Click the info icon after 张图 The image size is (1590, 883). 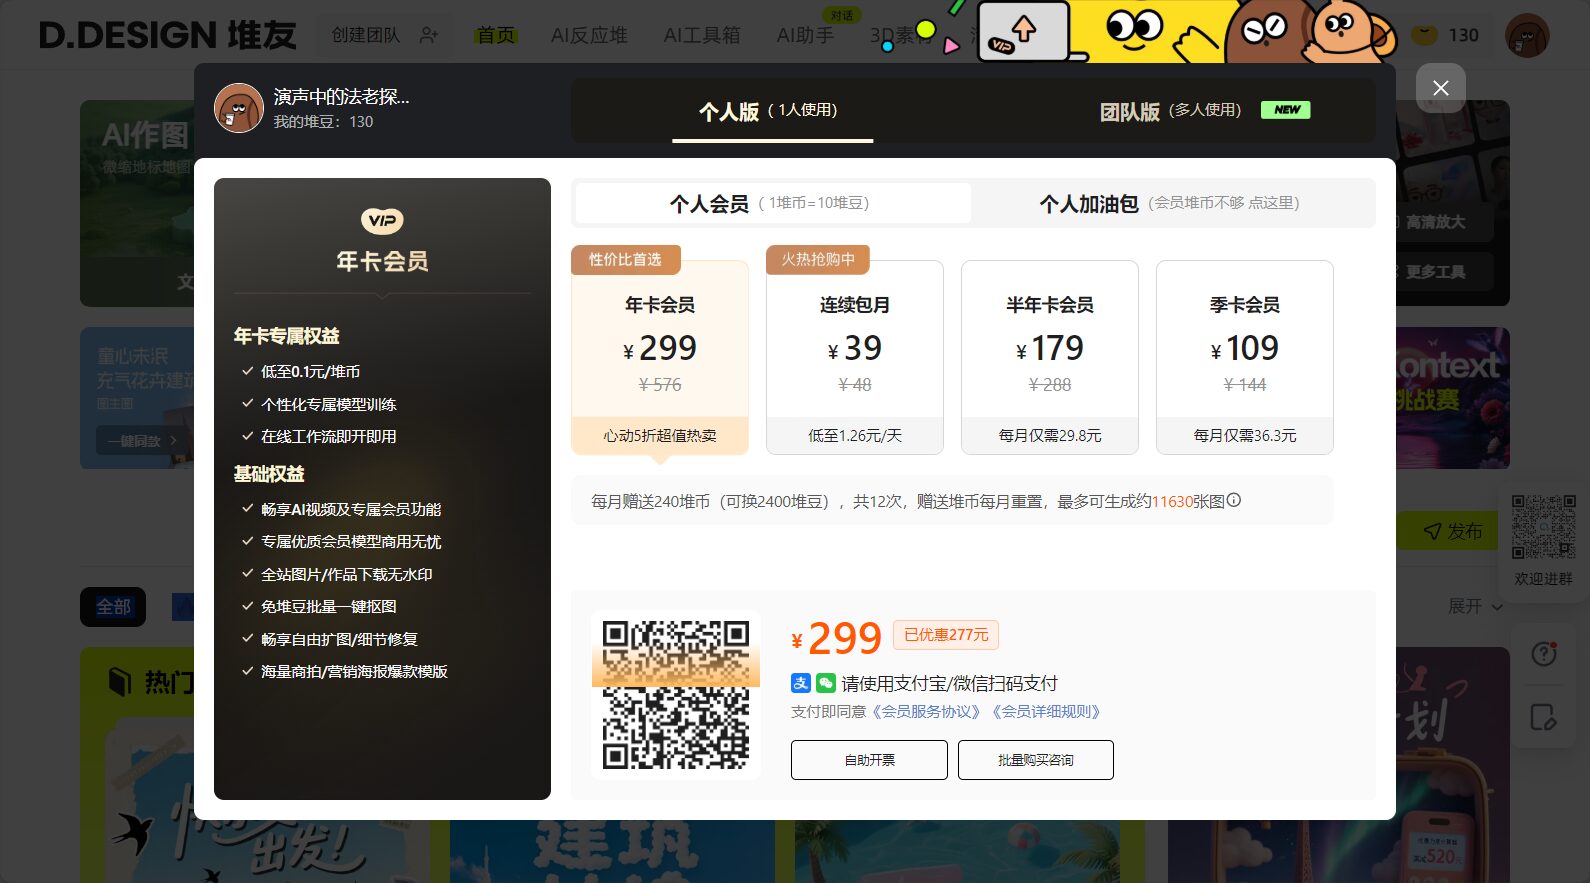coord(1234,500)
